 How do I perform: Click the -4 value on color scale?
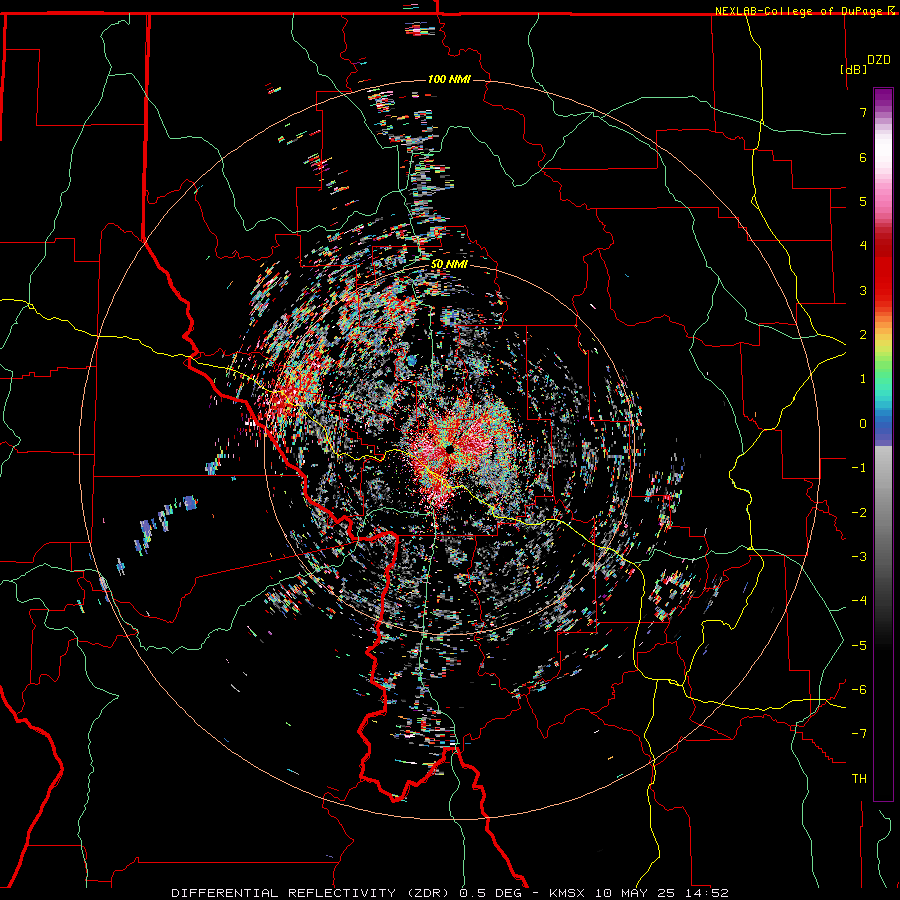tap(859, 601)
